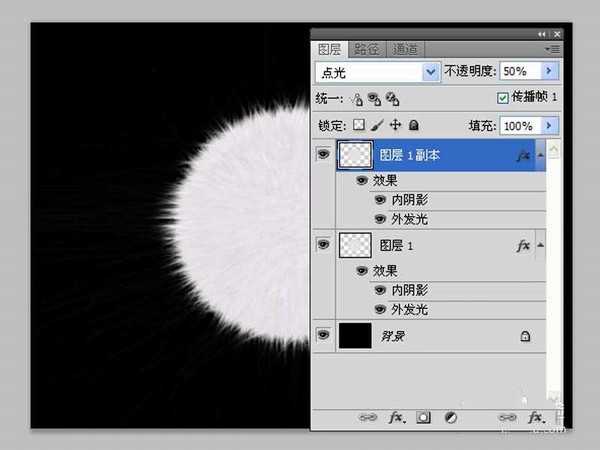This screenshot has width=600, height=450.
Task: Click the add layer mask icon
Action: 423,417
